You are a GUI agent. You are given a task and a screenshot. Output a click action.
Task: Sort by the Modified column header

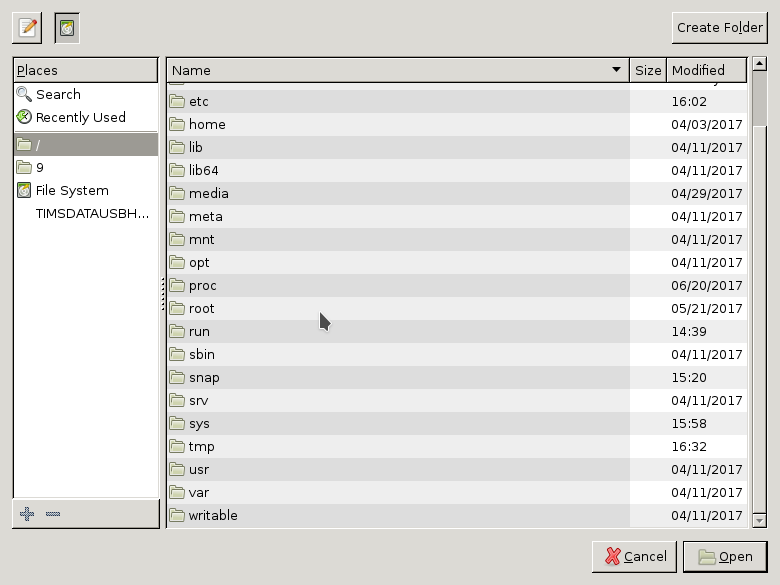click(706, 70)
